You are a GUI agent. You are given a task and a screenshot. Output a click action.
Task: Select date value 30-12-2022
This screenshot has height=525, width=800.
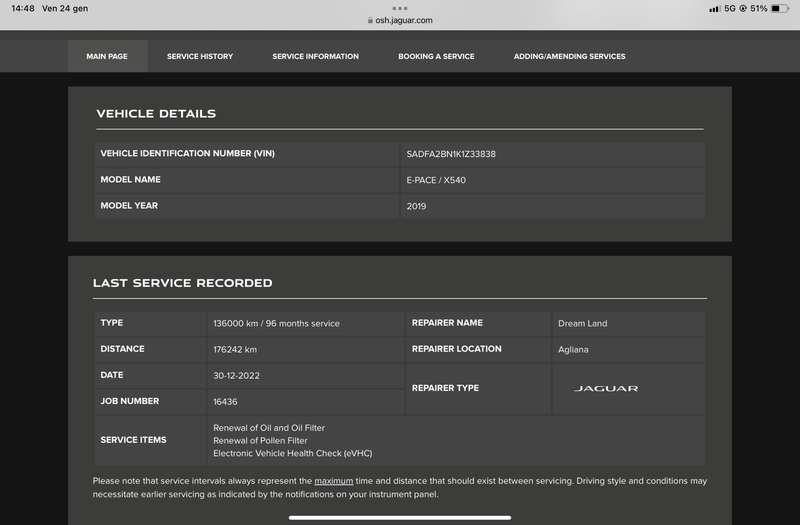tap(236, 376)
